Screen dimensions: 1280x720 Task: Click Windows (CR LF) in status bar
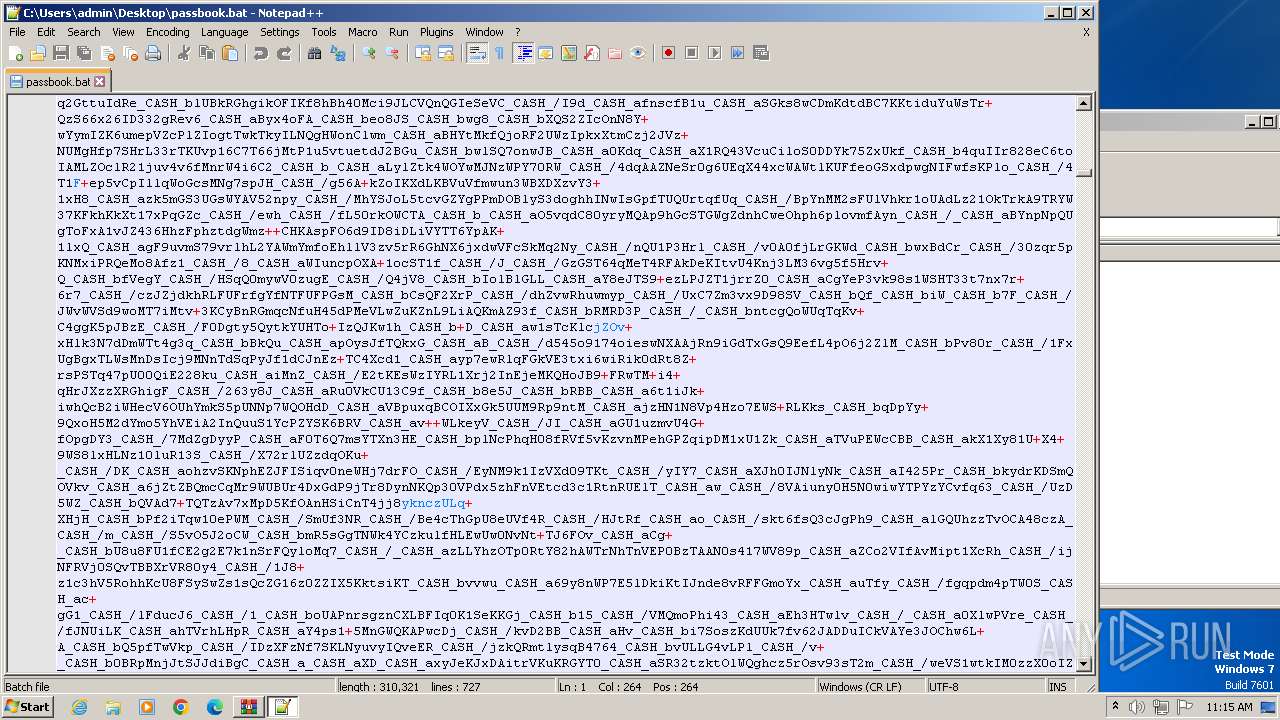click(x=861, y=687)
